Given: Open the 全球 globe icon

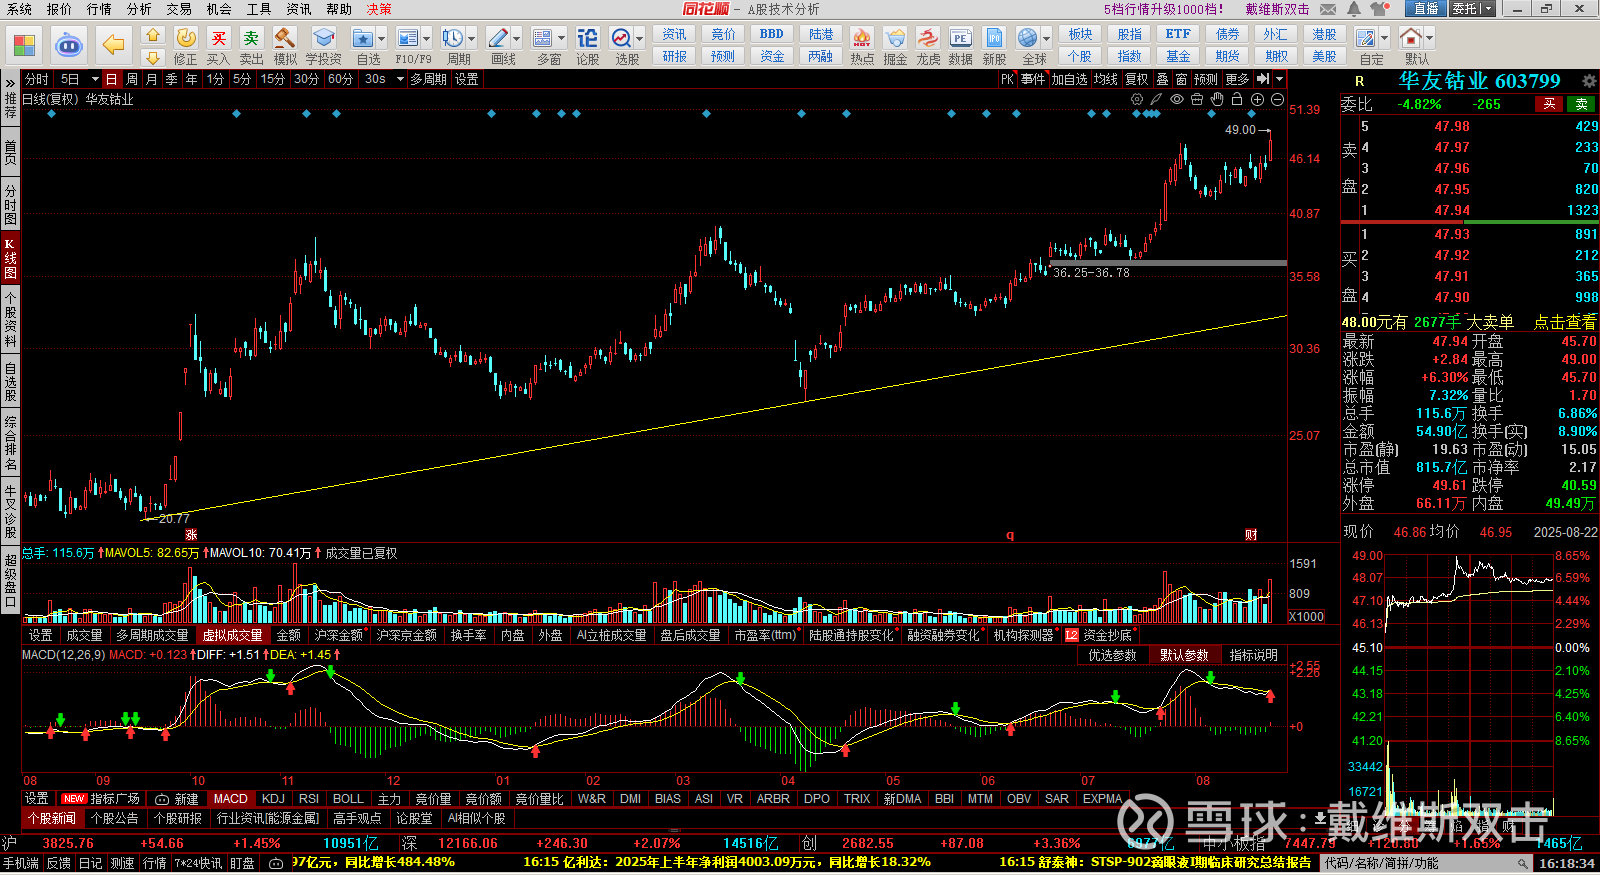Looking at the screenshot, I should [x=1028, y=38].
